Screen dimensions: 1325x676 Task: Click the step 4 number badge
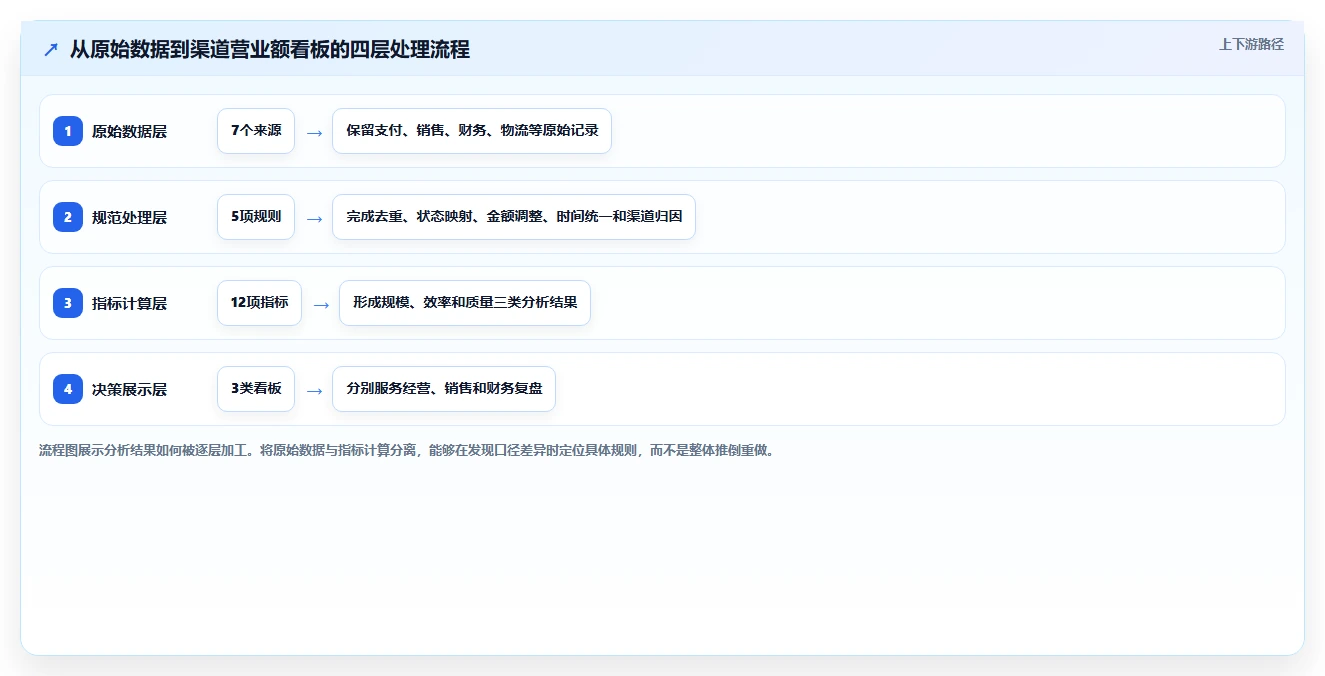tap(68, 389)
